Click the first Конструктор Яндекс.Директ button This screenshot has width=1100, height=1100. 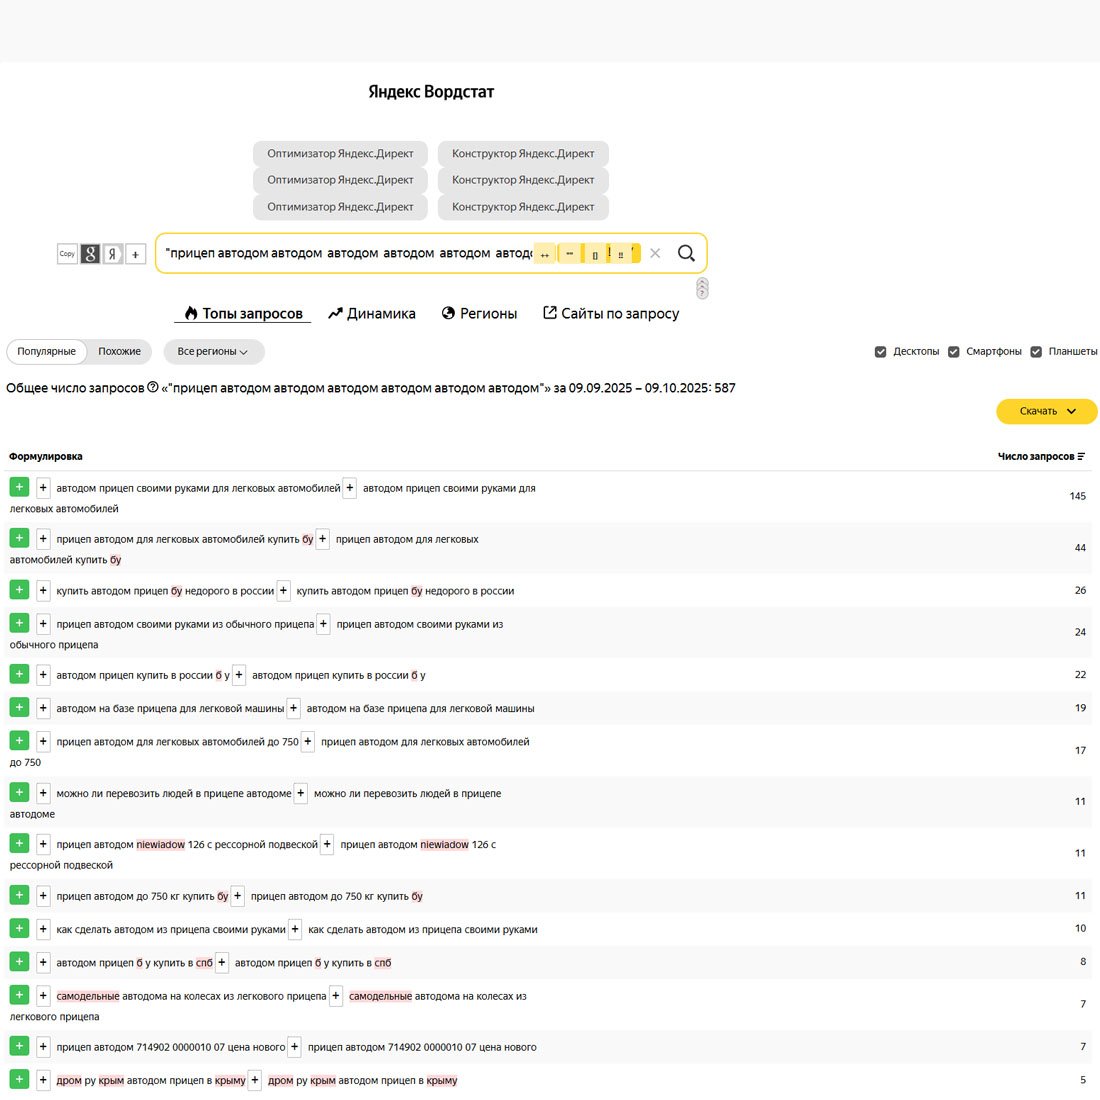[x=523, y=154]
